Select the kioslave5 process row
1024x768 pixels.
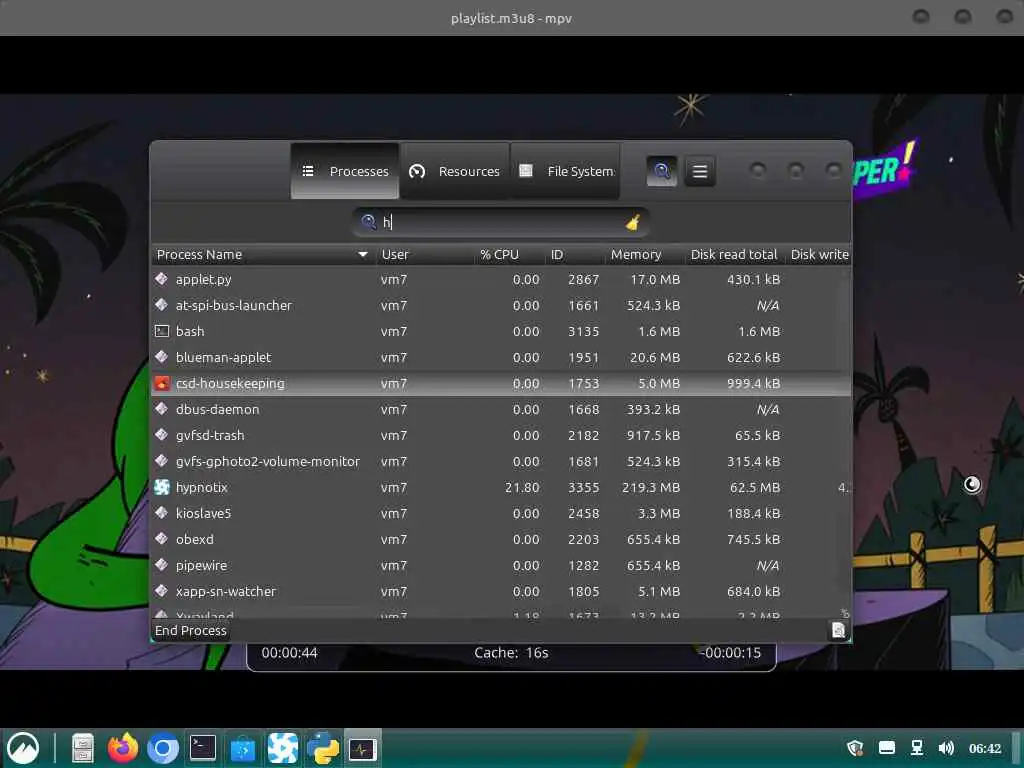pyautogui.click(x=501, y=513)
